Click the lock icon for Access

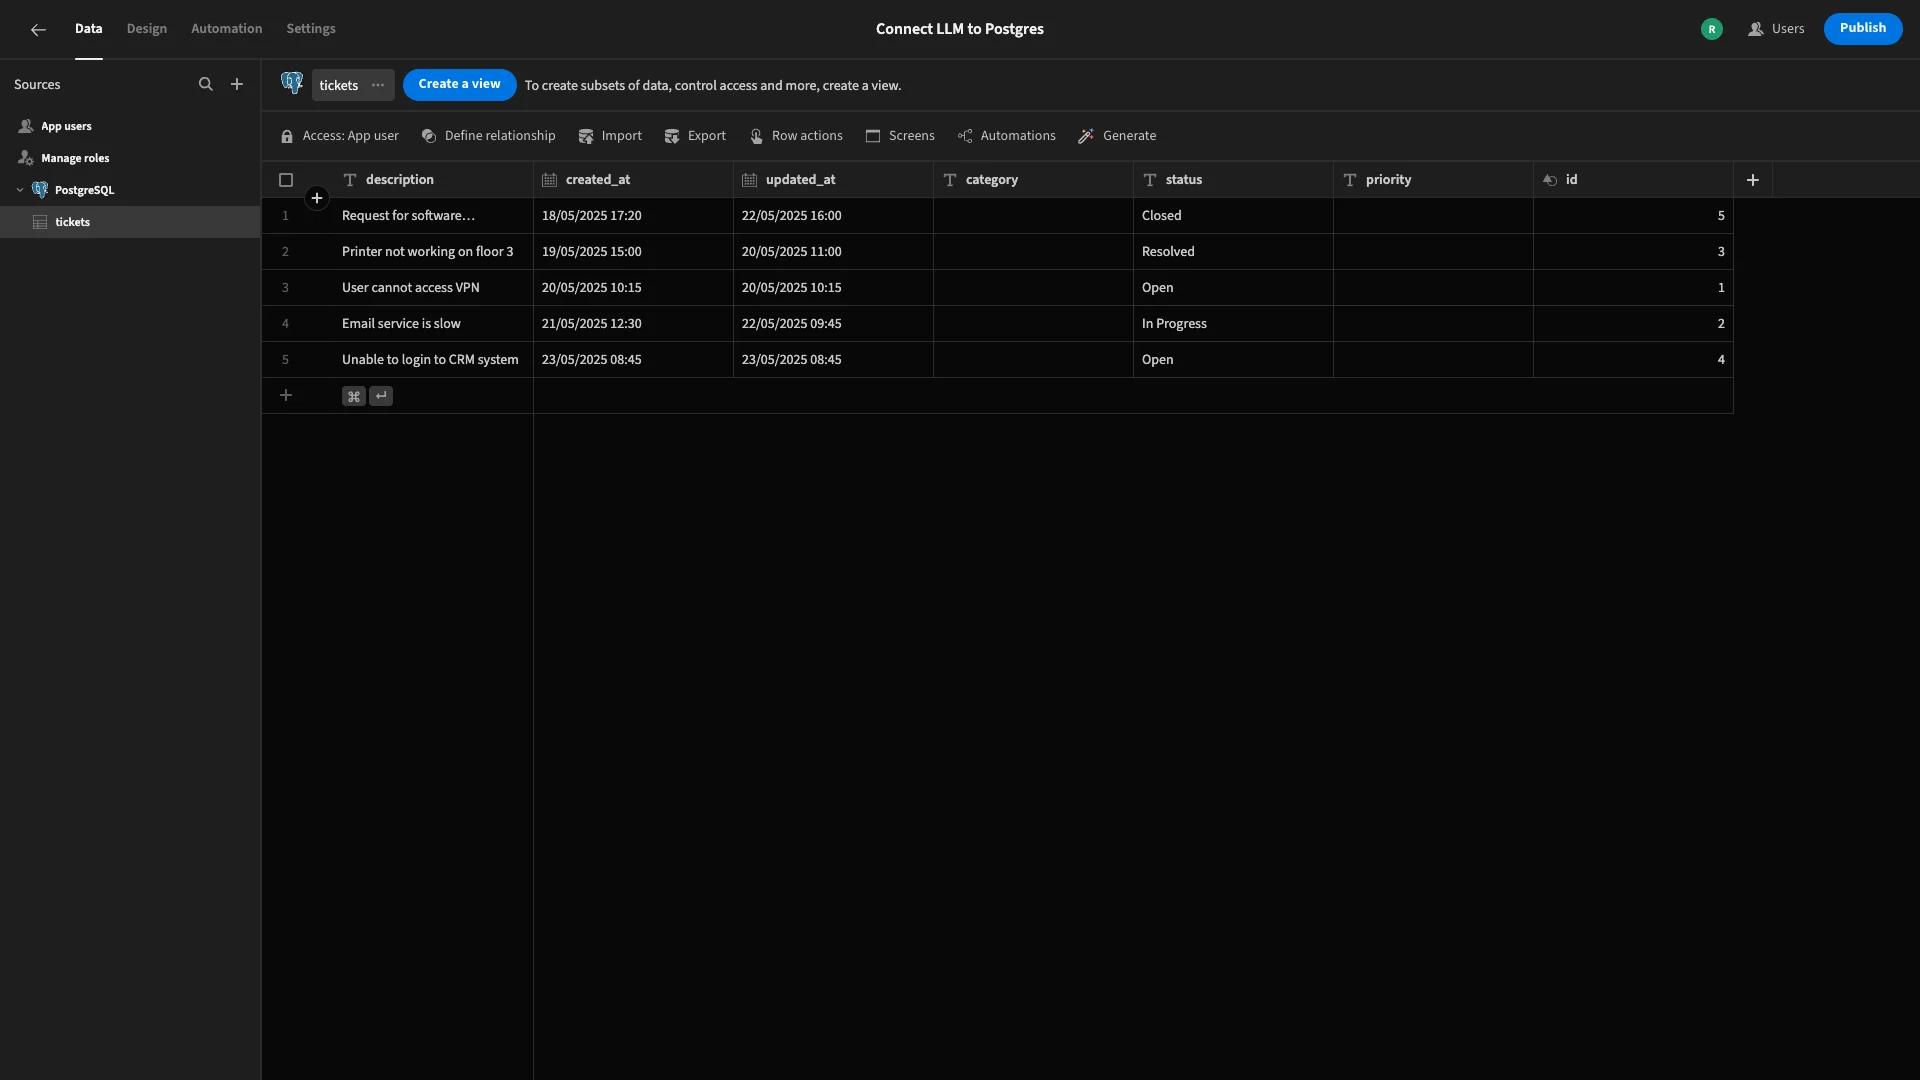(287, 136)
